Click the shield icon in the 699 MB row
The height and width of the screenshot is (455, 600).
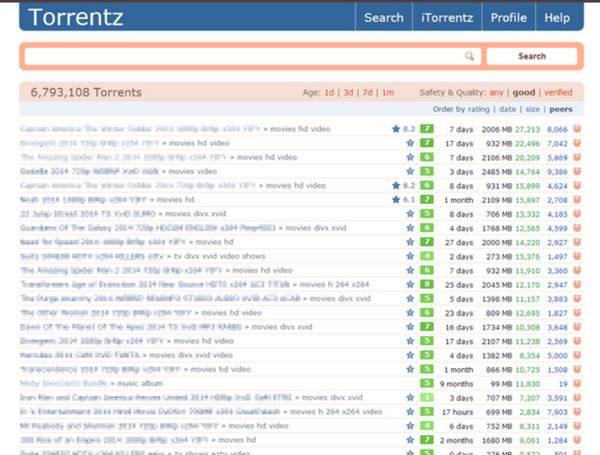(x=577, y=412)
